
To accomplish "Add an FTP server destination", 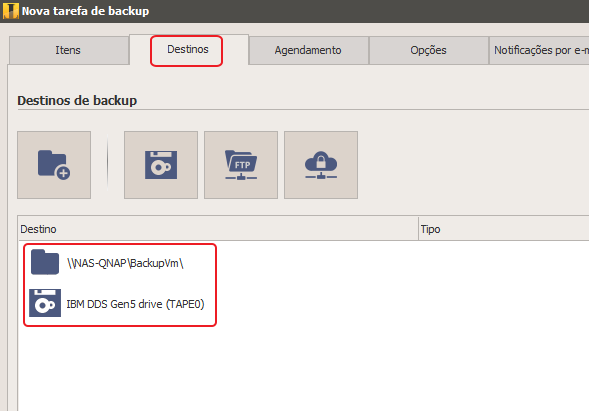I will pos(241,165).
